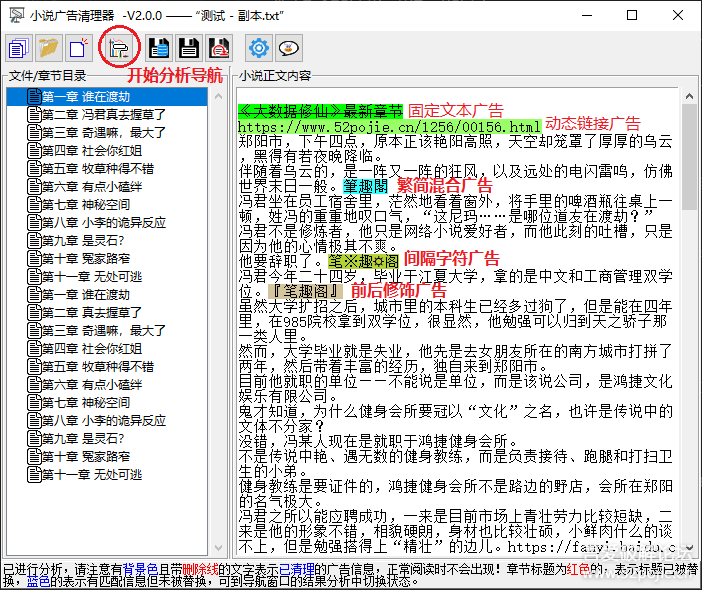The image size is (702, 590).
Task: Click the fanyi.baidu URL in the last line
Action: point(592,547)
